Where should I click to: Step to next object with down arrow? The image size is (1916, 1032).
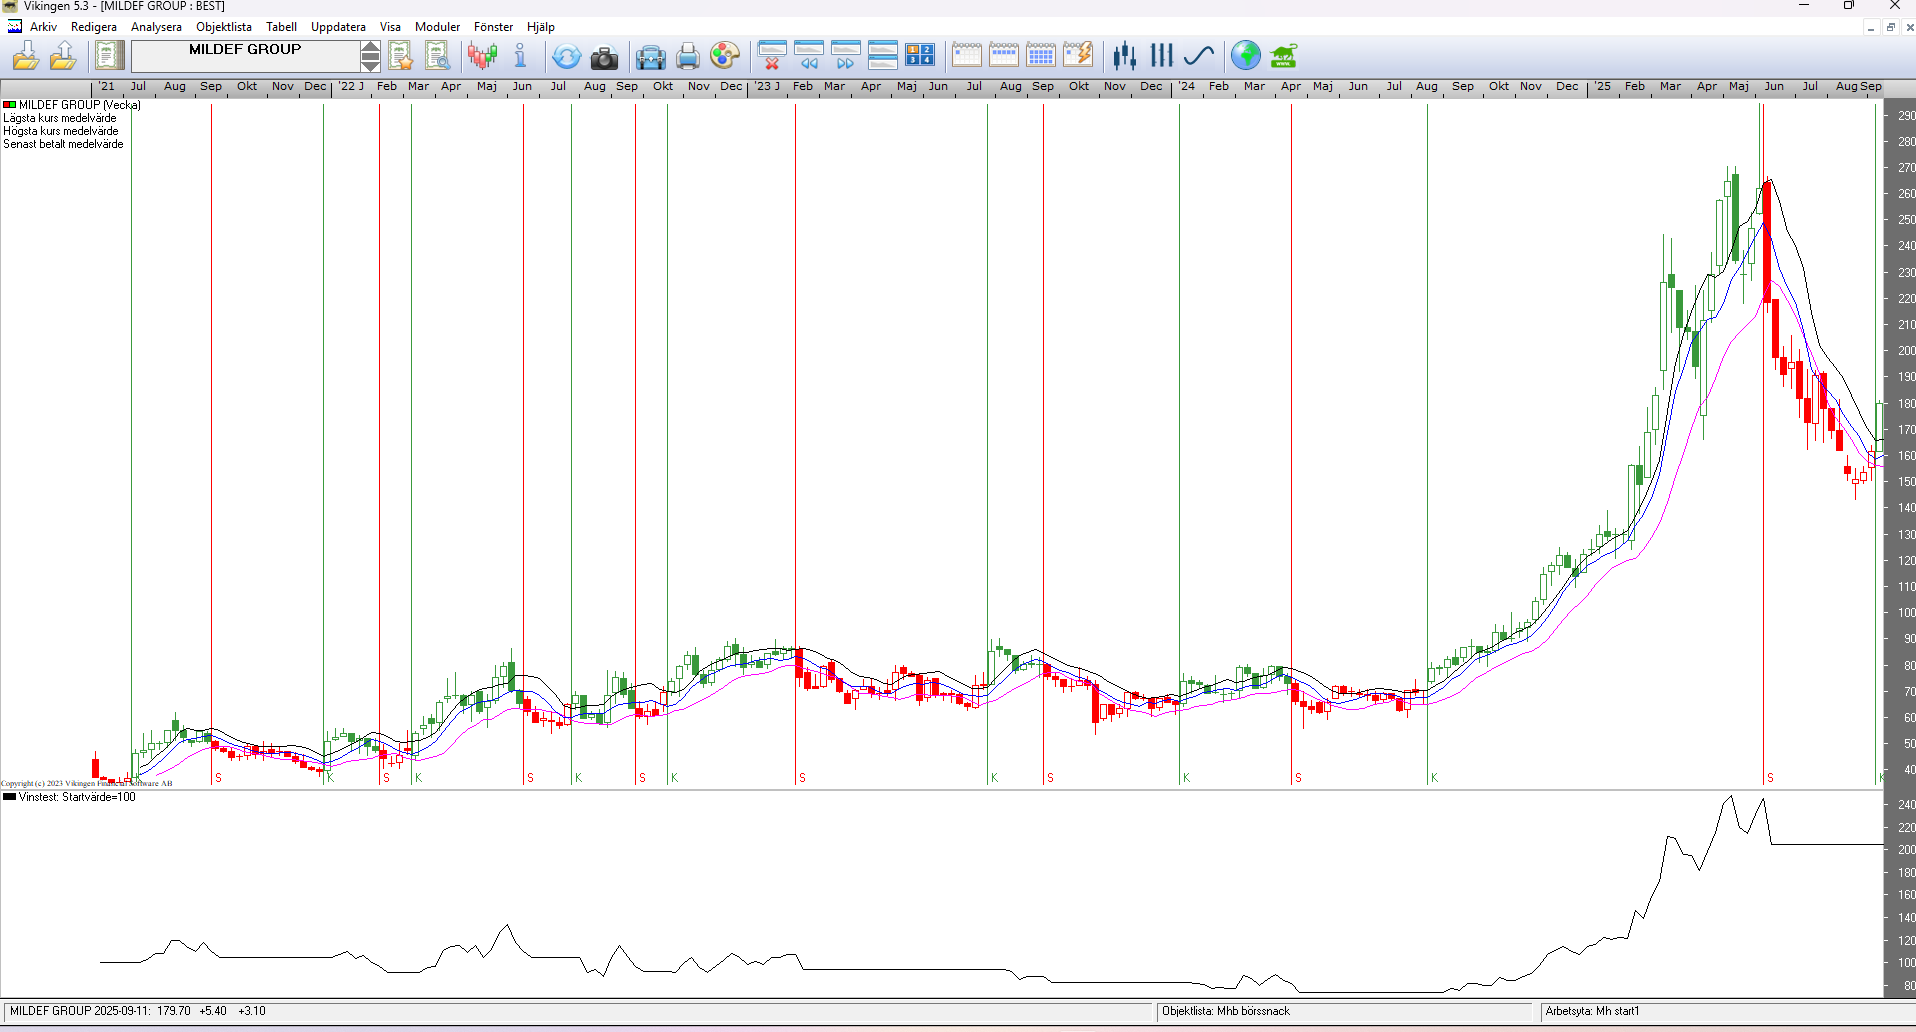(x=371, y=65)
